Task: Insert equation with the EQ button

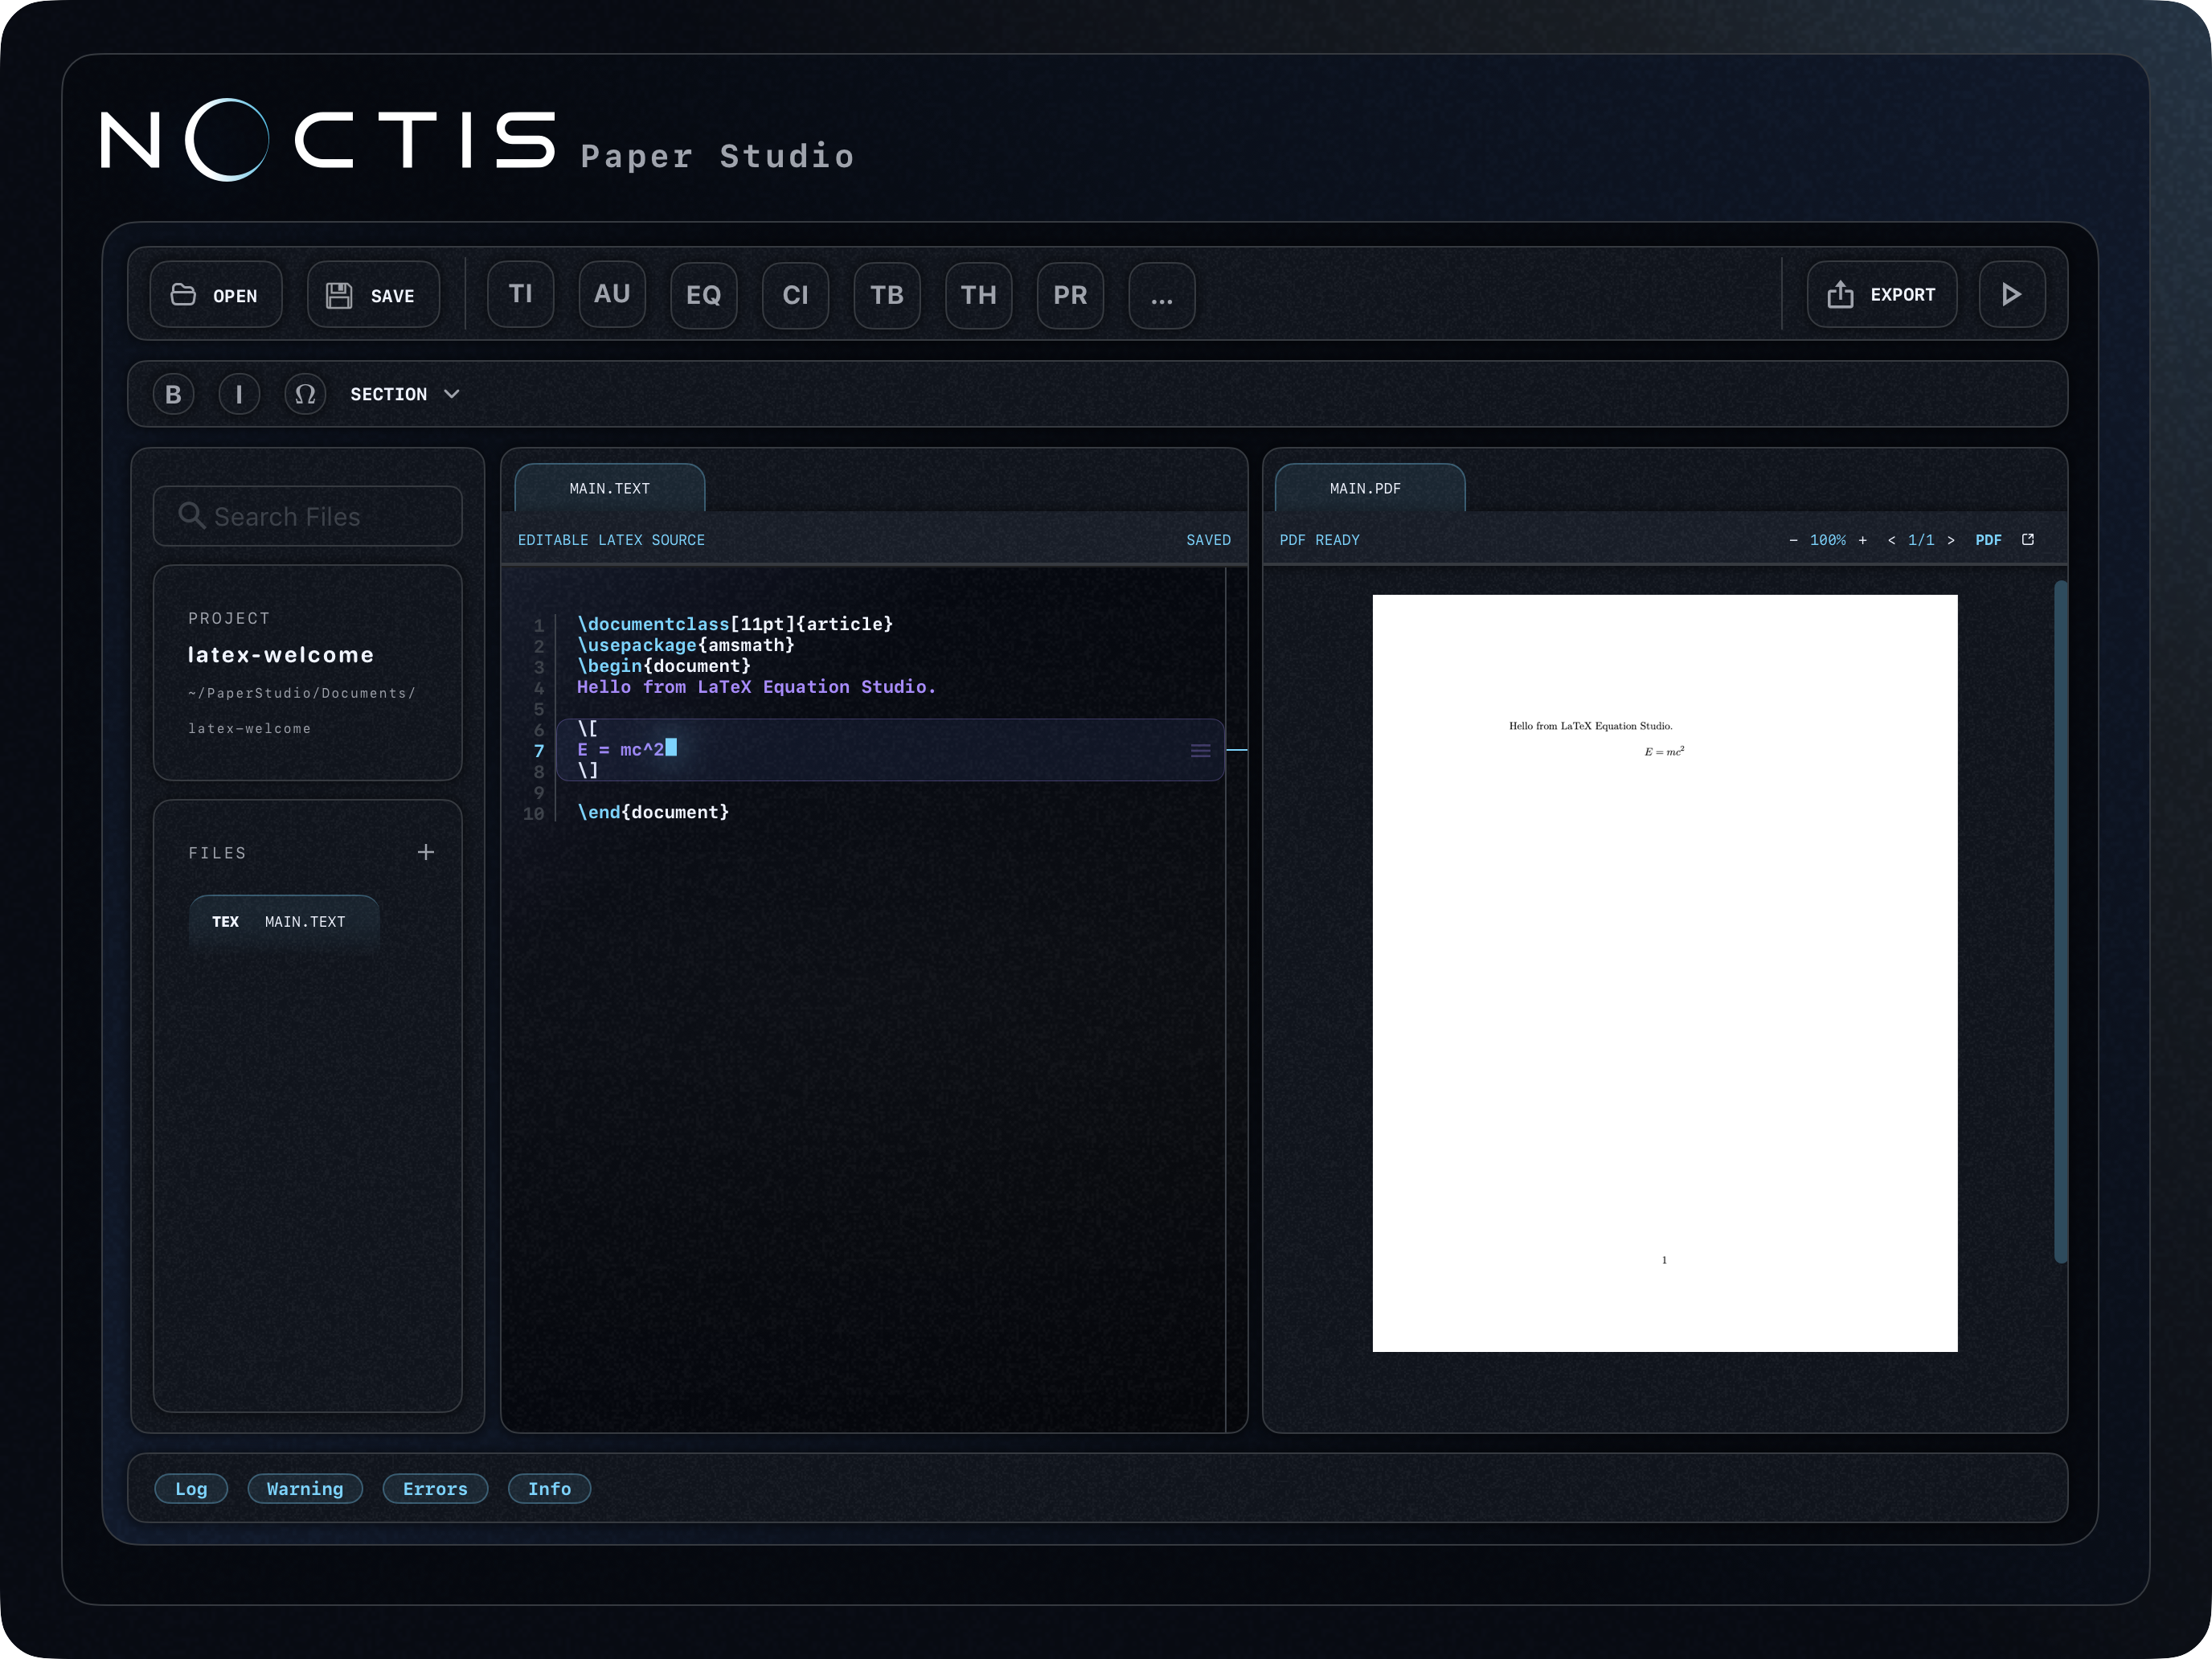Action: tap(704, 295)
